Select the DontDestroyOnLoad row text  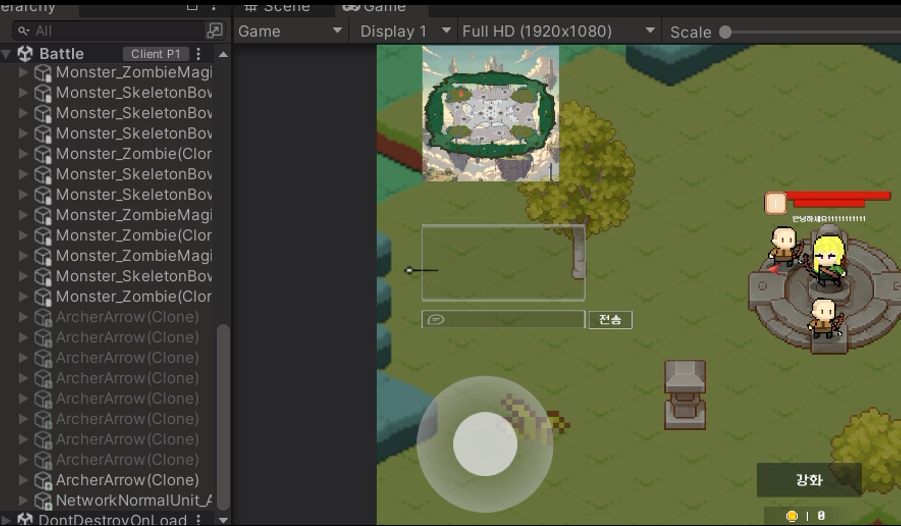[113, 520]
